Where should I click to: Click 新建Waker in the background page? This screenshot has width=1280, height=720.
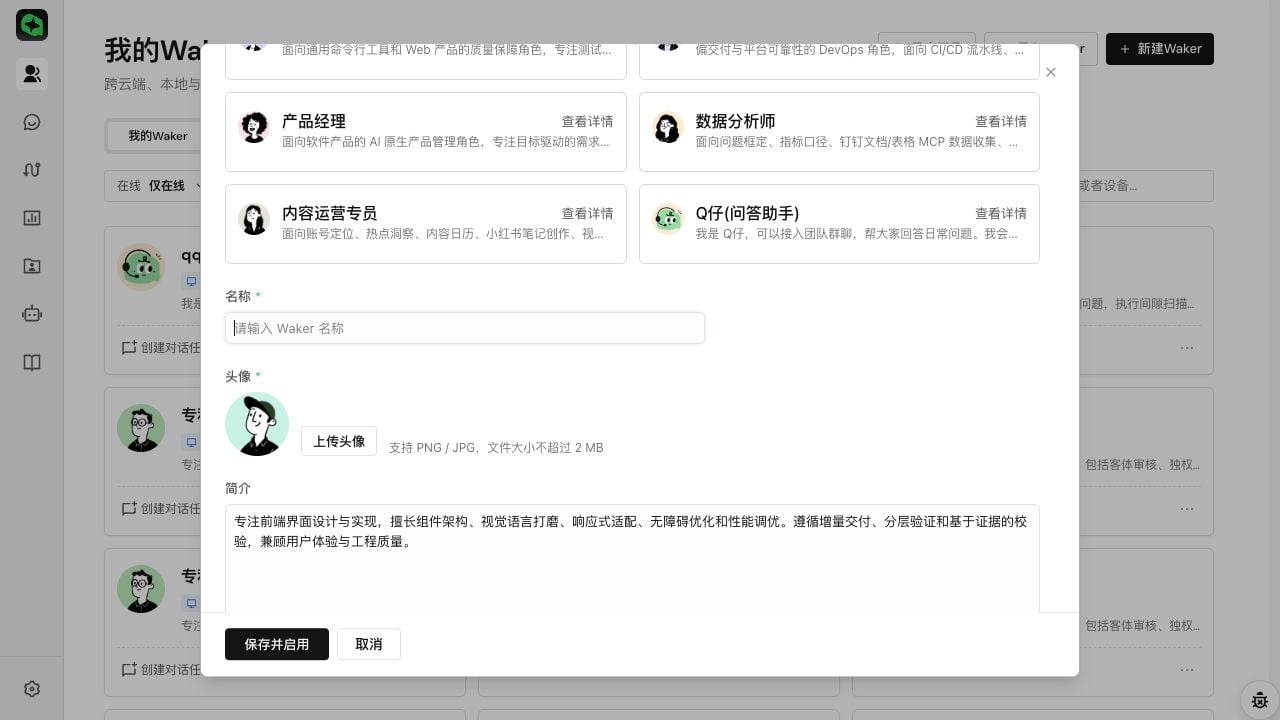[1160, 49]
